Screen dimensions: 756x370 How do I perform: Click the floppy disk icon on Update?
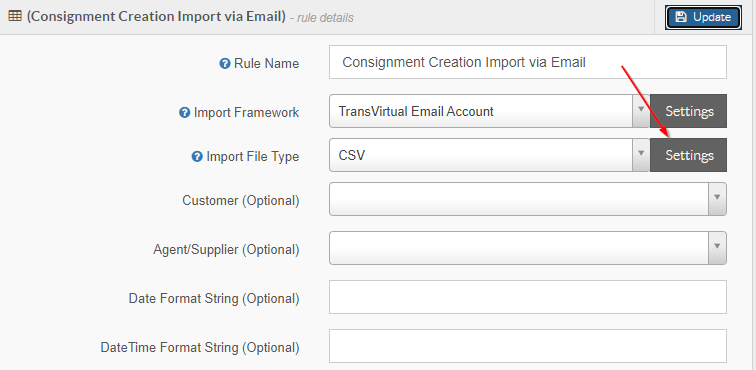tap(681, 17)
